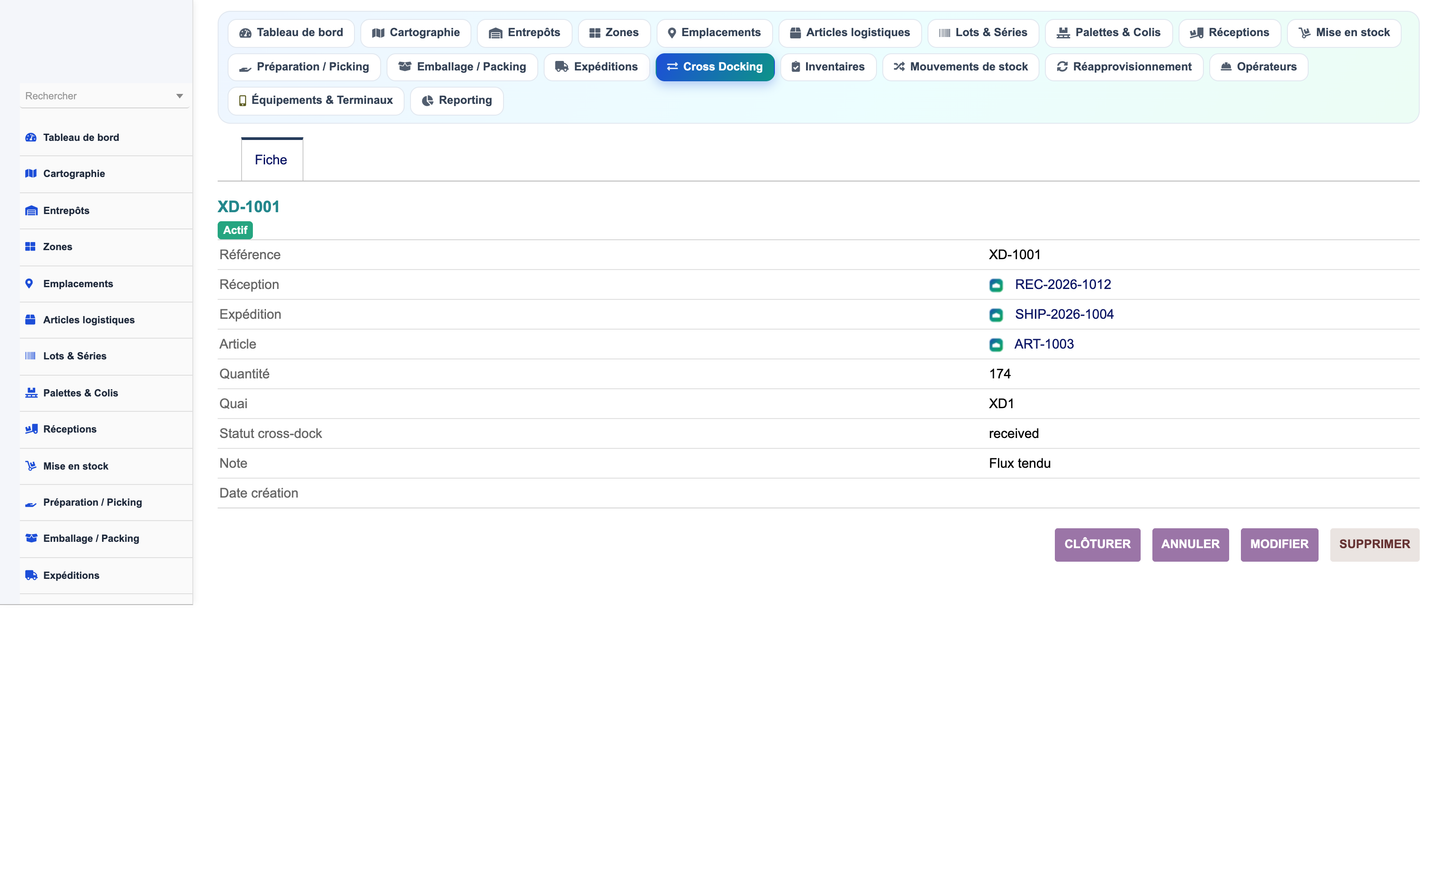Click the status value received

(x=1014, y=434)
